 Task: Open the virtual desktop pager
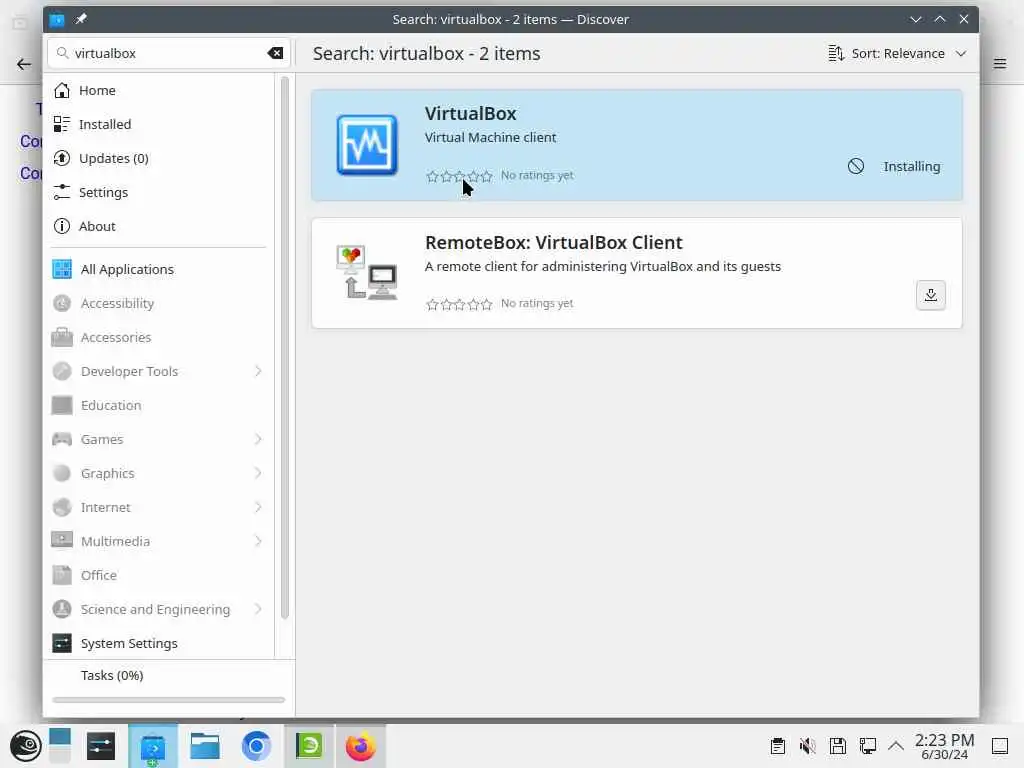tap(60, 746)
